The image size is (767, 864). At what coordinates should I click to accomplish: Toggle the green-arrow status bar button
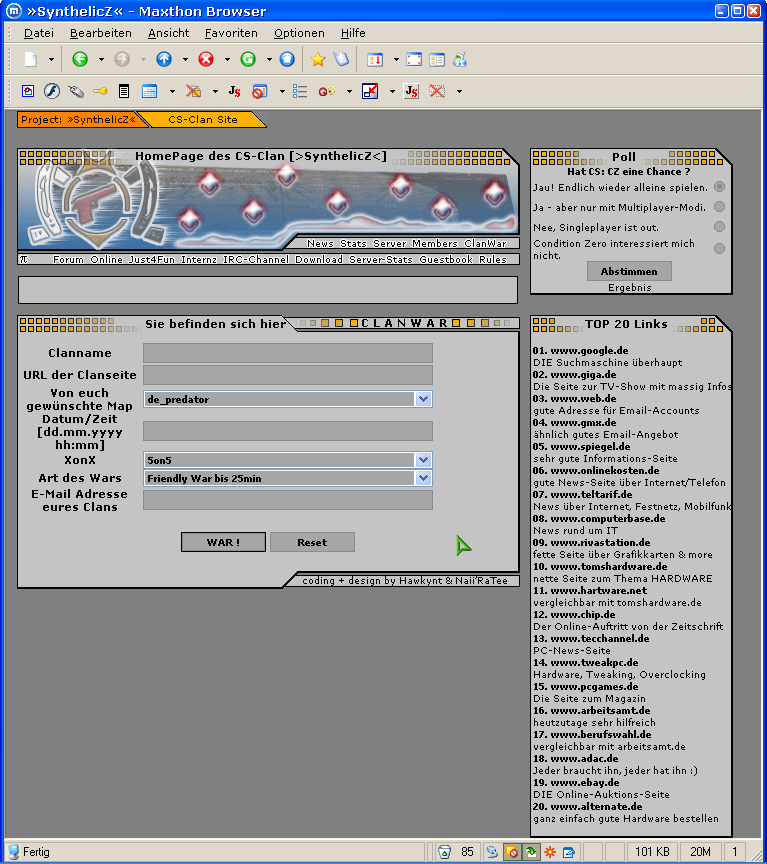tap(531, 852)
